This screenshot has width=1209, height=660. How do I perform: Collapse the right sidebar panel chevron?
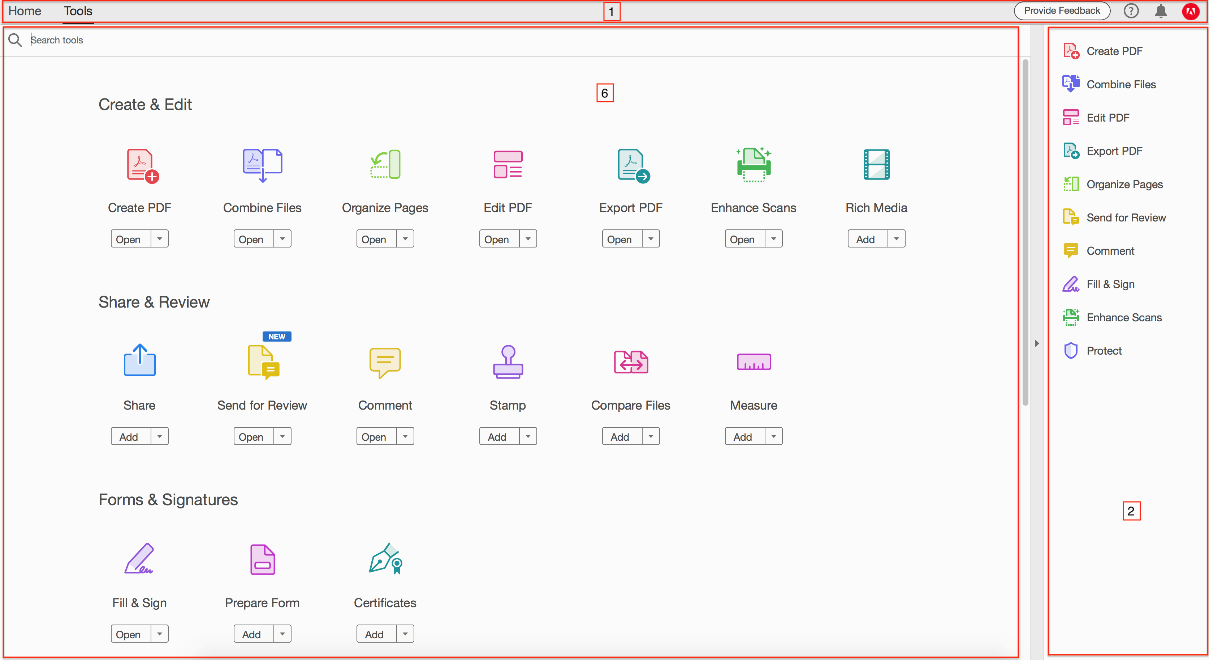[x=1035, y=342]
